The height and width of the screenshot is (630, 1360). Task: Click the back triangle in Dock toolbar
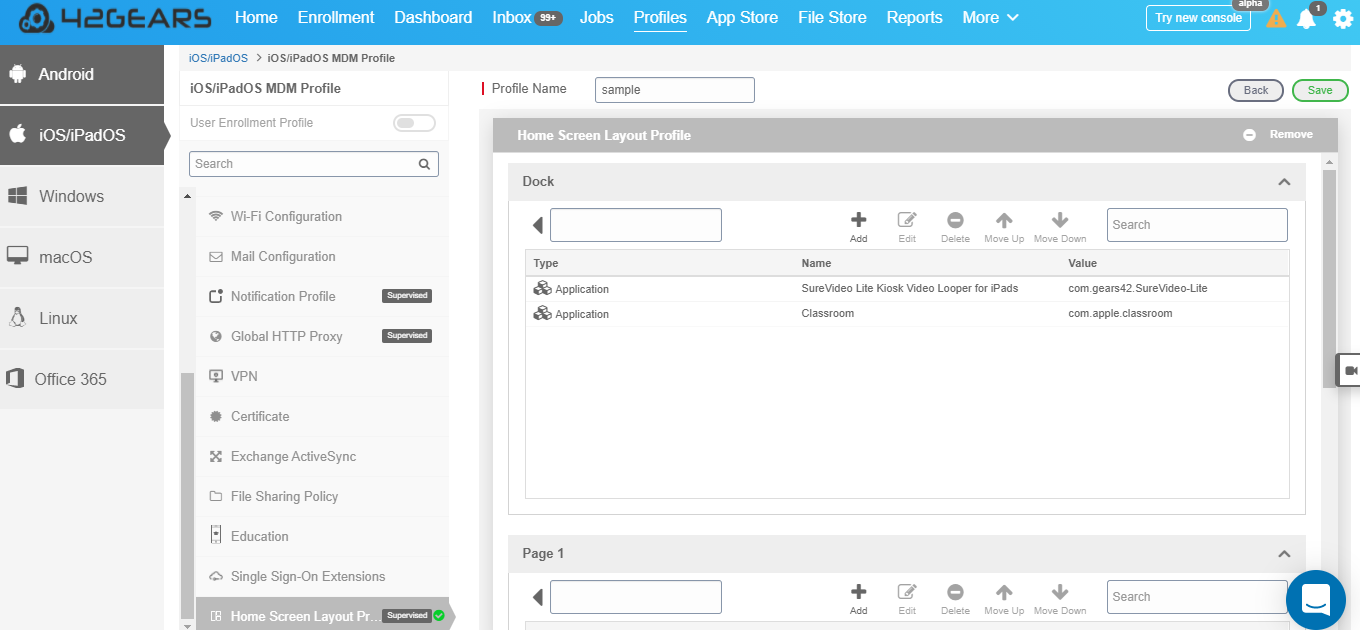[537, 225]
